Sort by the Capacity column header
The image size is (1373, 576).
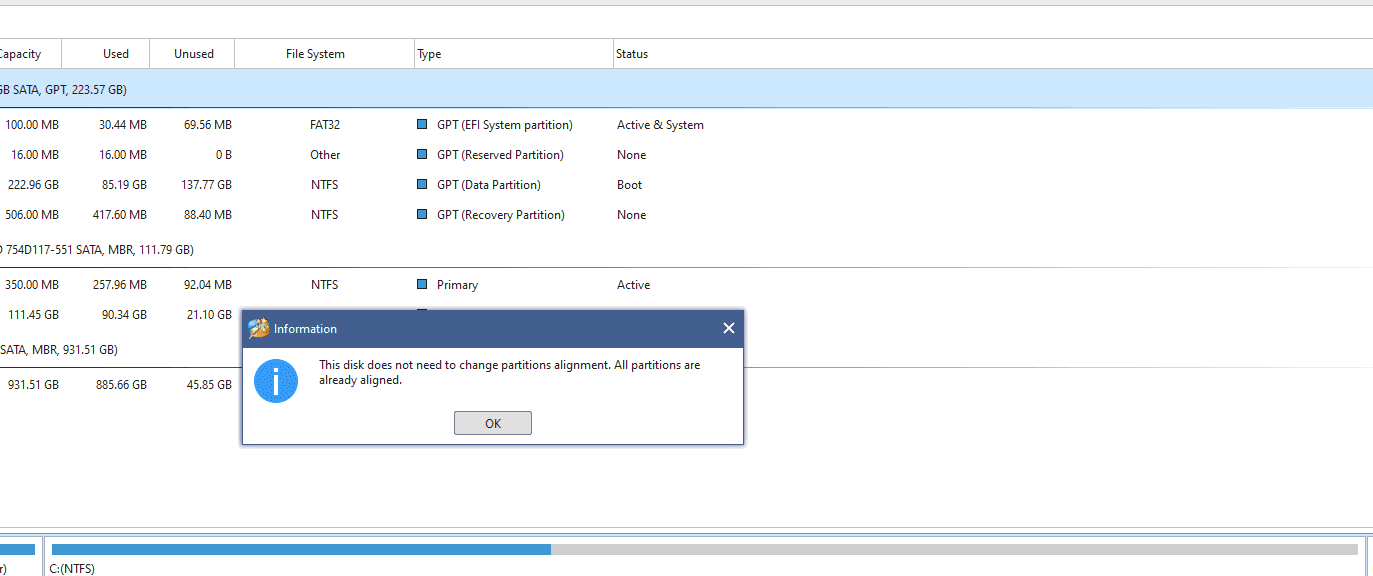[30, 54]
